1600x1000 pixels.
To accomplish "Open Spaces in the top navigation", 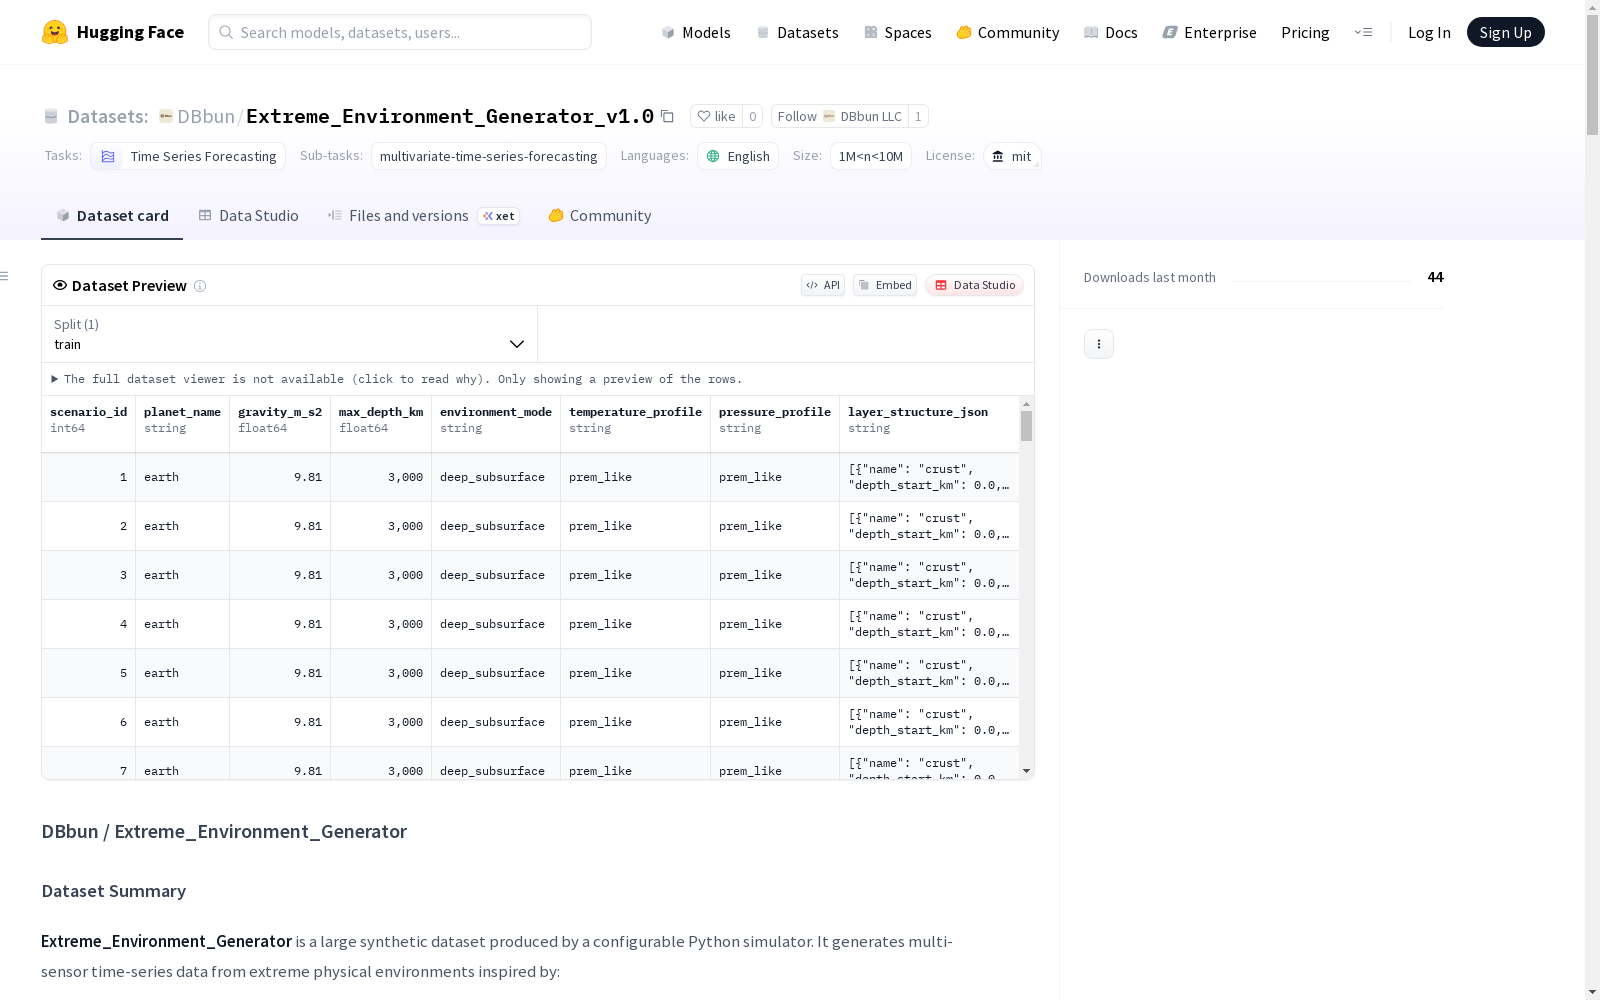I will tap(898, 32).
